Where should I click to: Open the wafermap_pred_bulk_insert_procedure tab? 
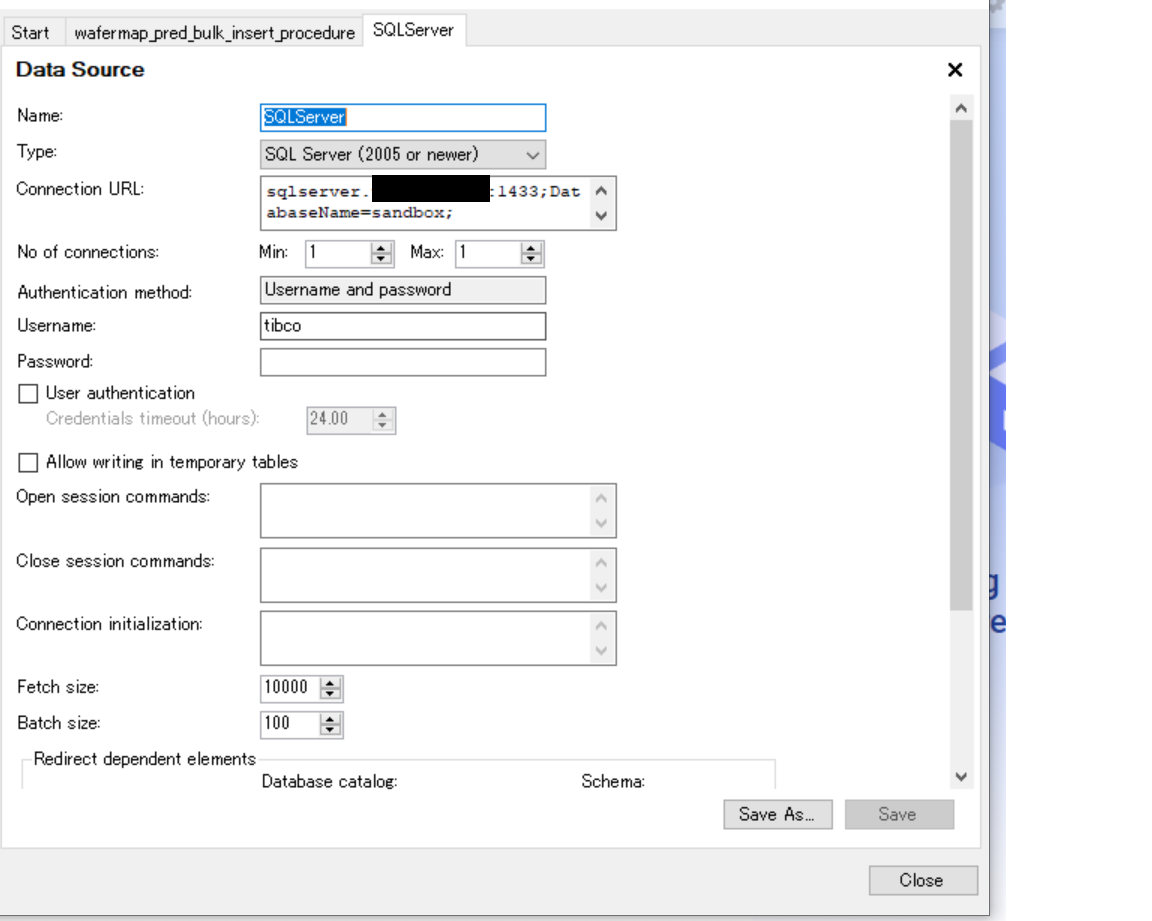[x=215, y=33]
